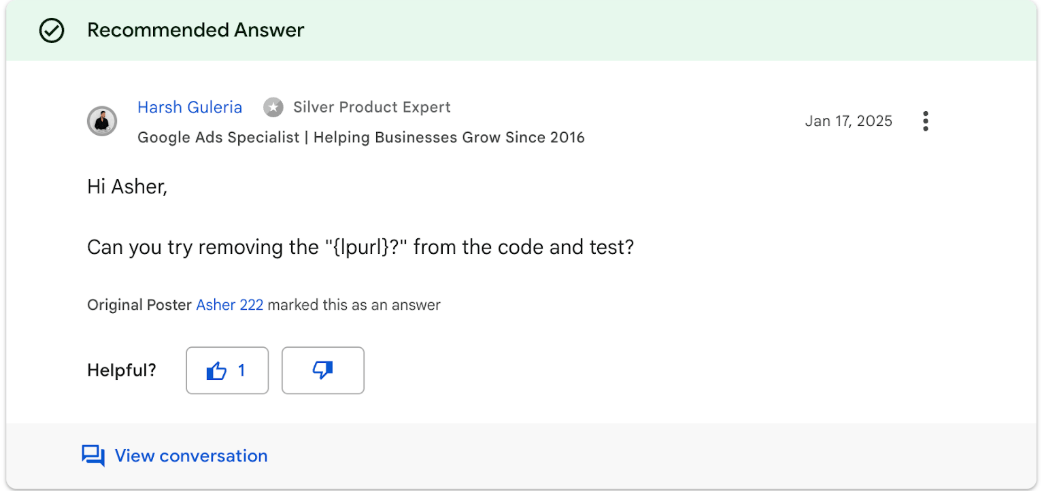Click the reply text mentioning {lpurl}
1041x491 pixels.
360,247
